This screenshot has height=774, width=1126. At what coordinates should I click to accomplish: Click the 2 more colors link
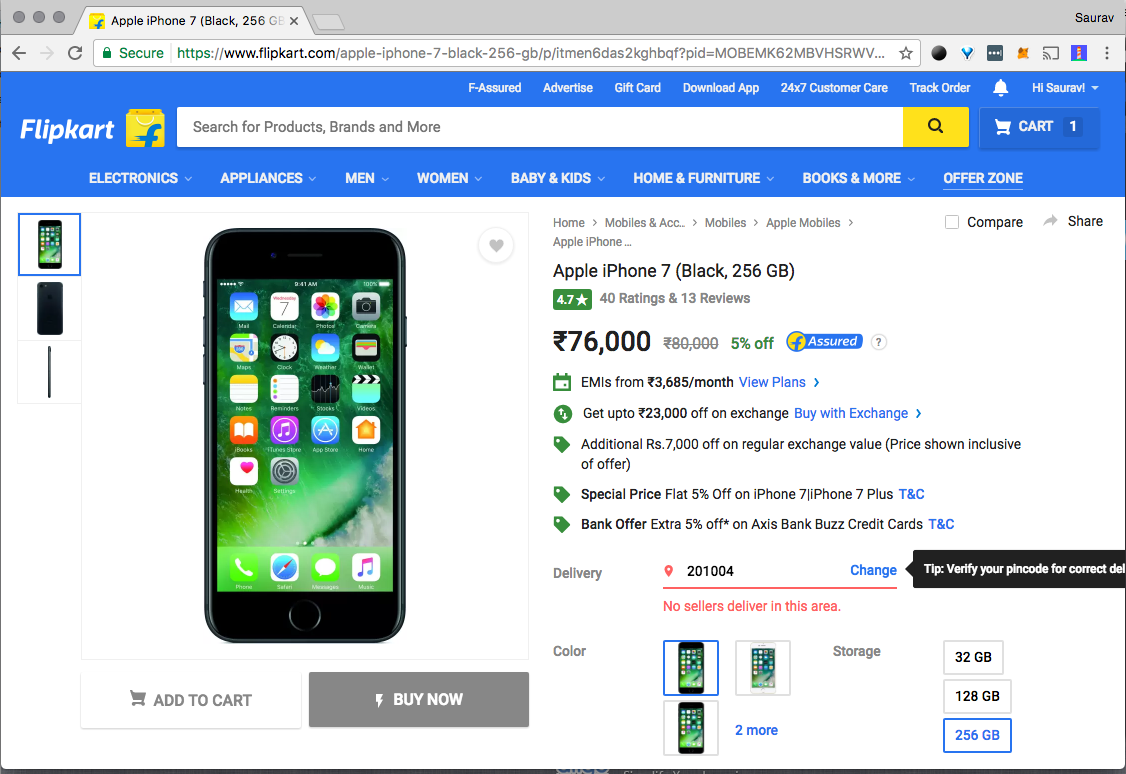click(x=756, y=730)
